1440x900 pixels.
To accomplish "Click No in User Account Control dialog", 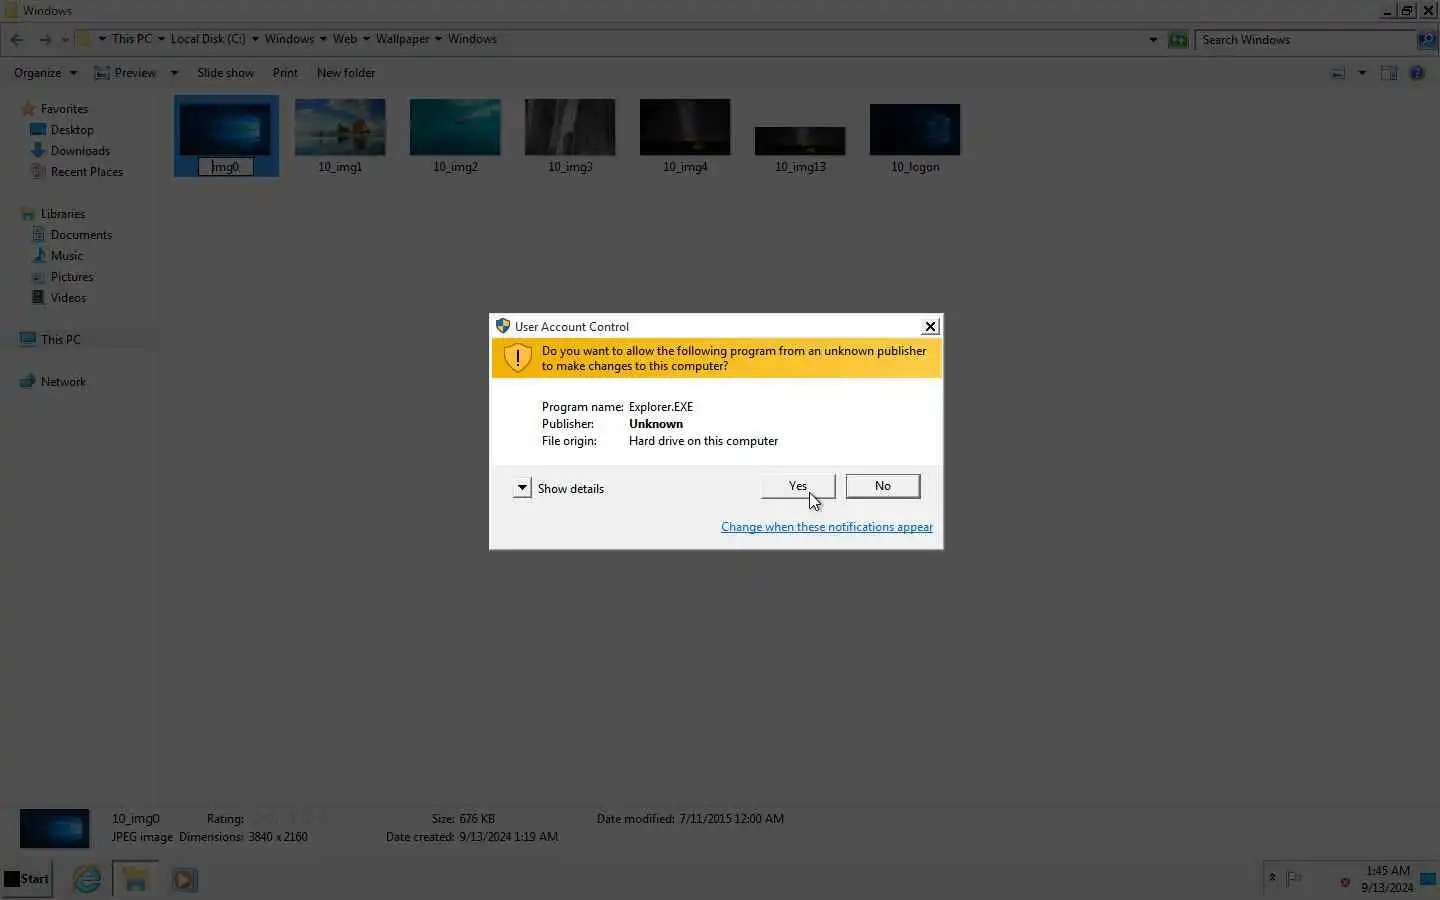I will tap(882, 486).
